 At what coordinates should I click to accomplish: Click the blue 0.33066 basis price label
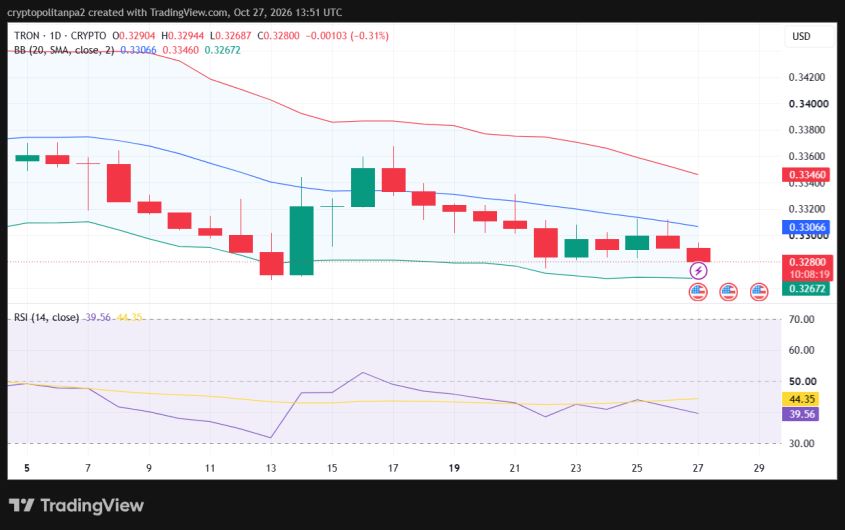(806, 227)
